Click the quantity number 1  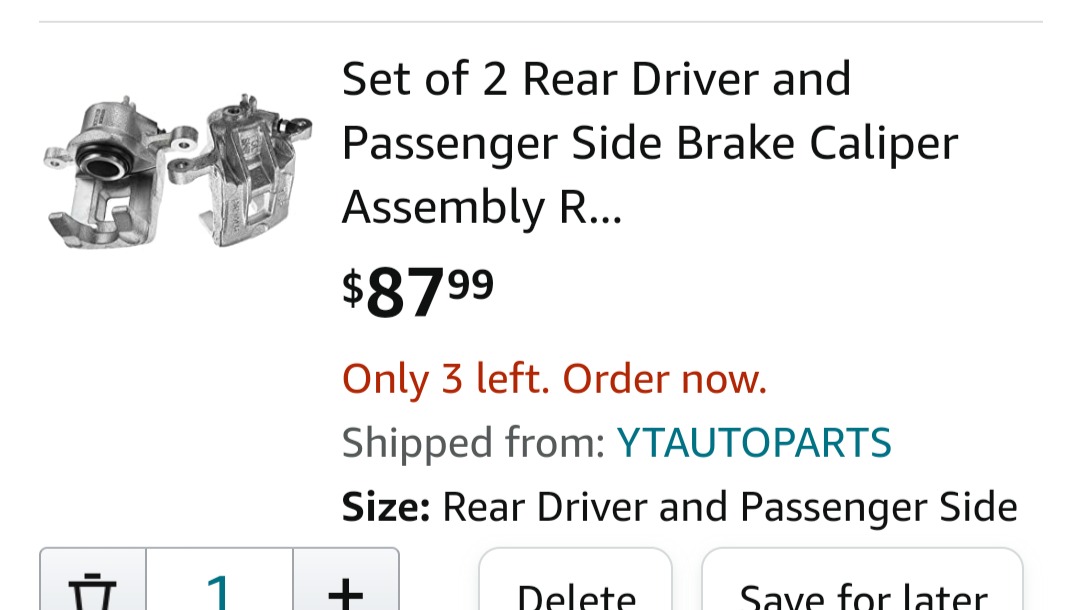pos(219,588)
